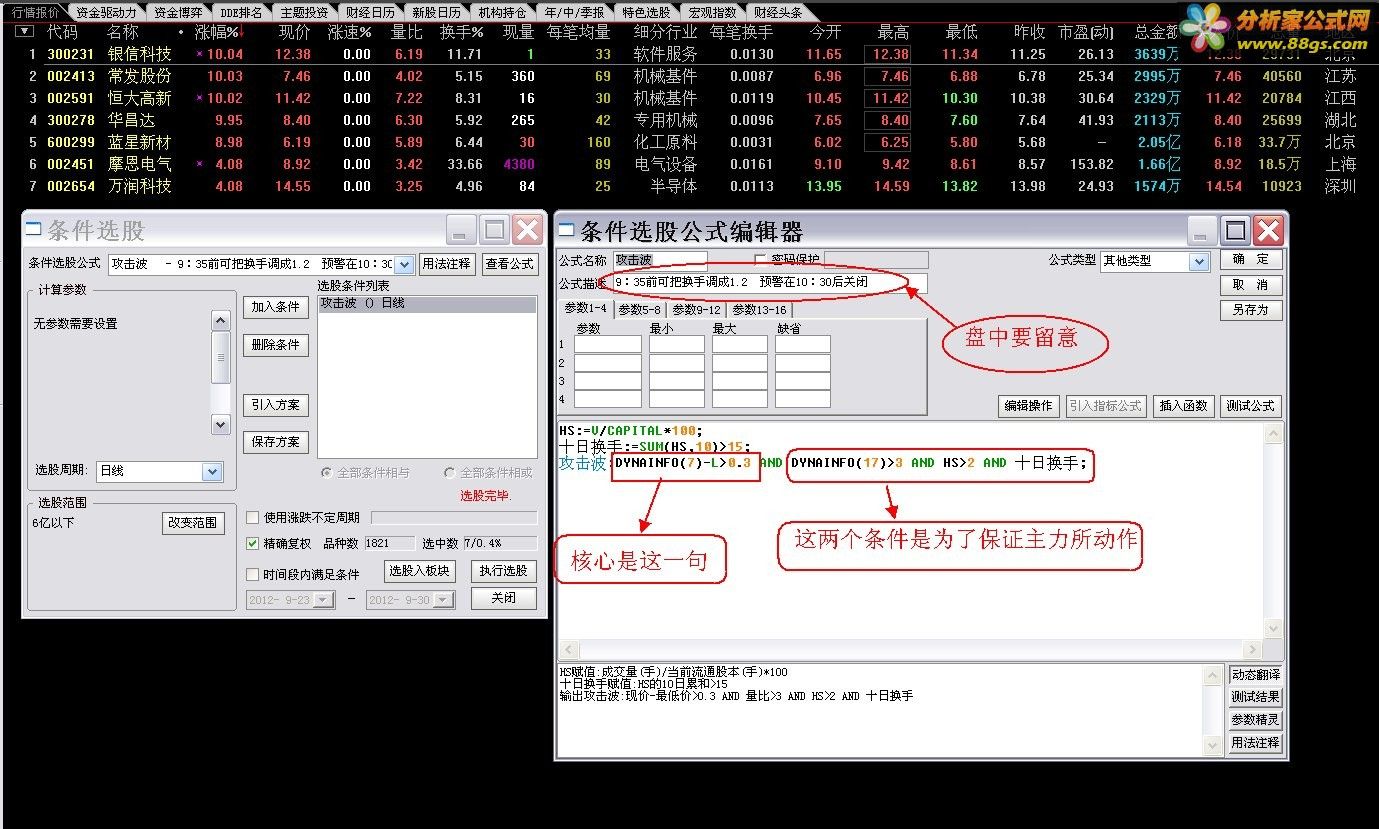Click 编辑操作 button
The height and width of the screenshot is (829, 1379).
(x=1029, y=406)
